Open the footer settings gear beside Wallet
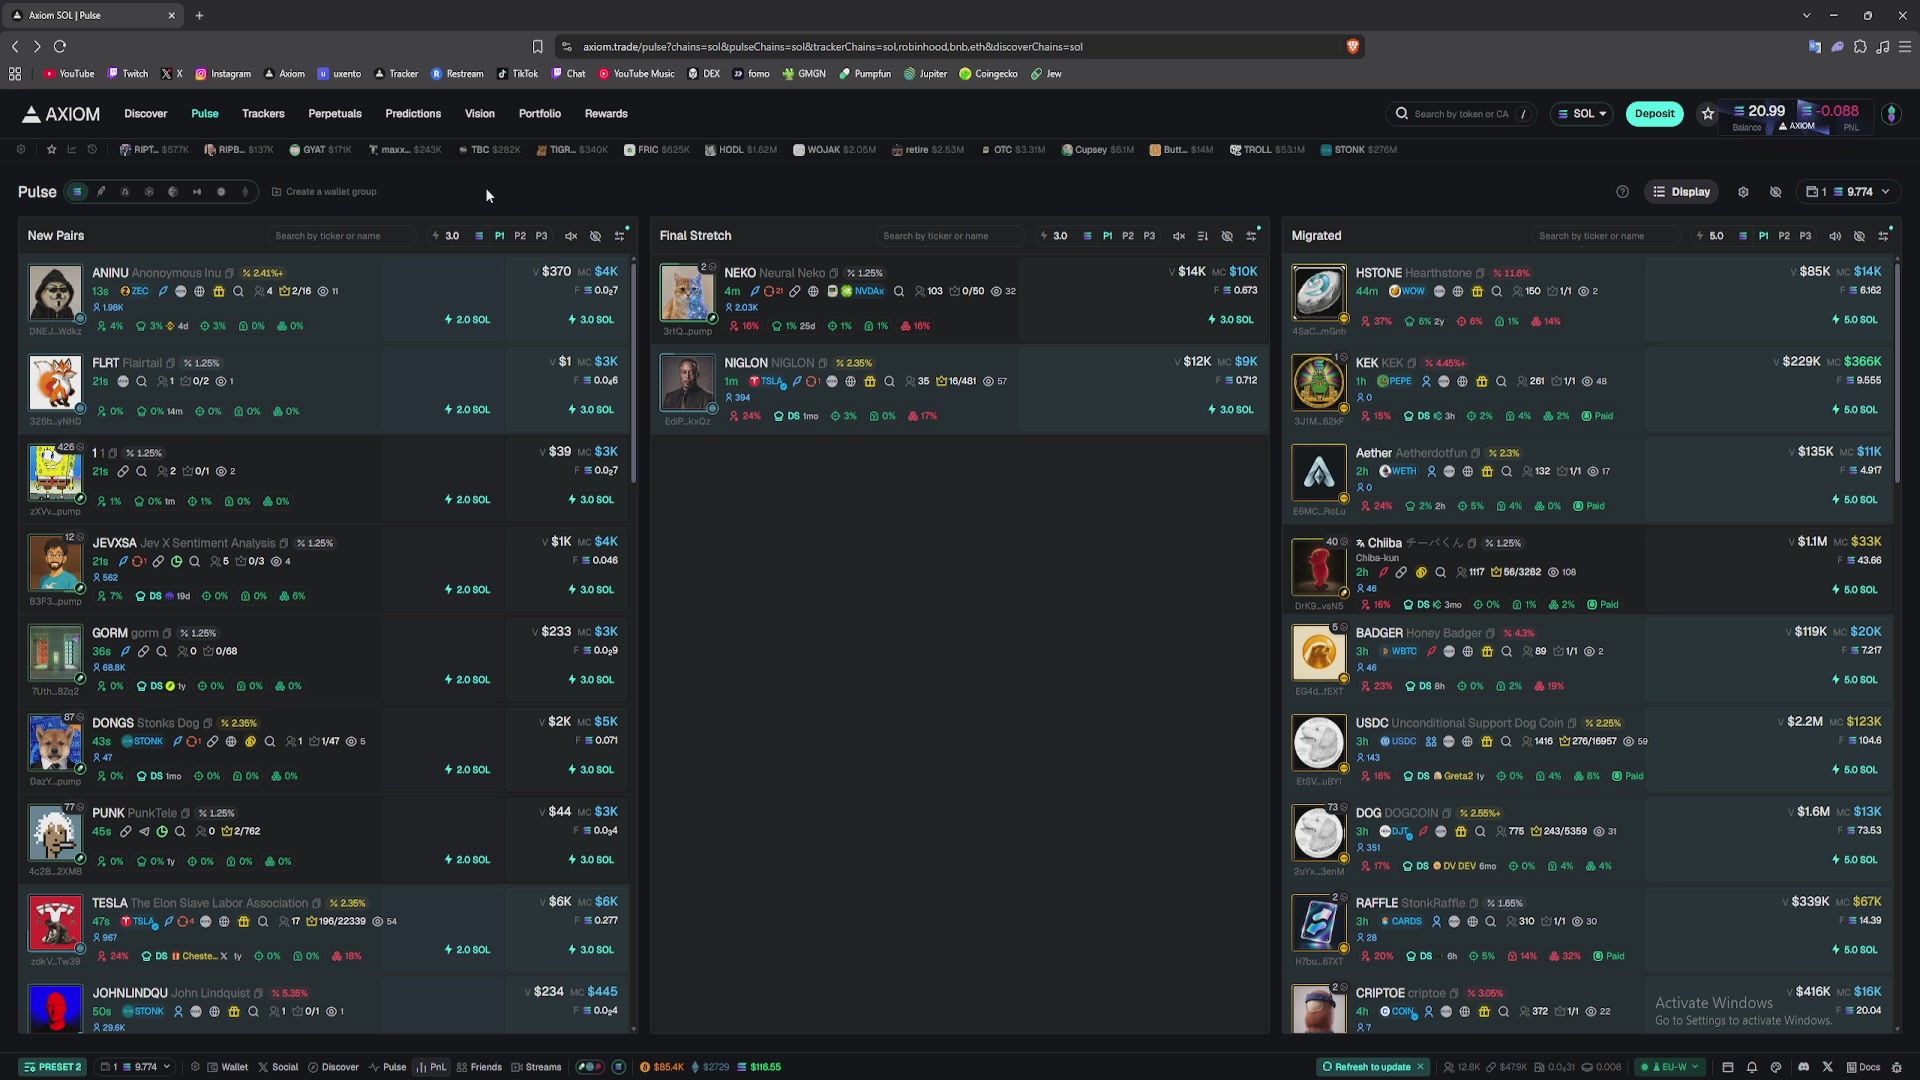The height and width of the screenshot is (1080, 1920). click(195, 1067)
